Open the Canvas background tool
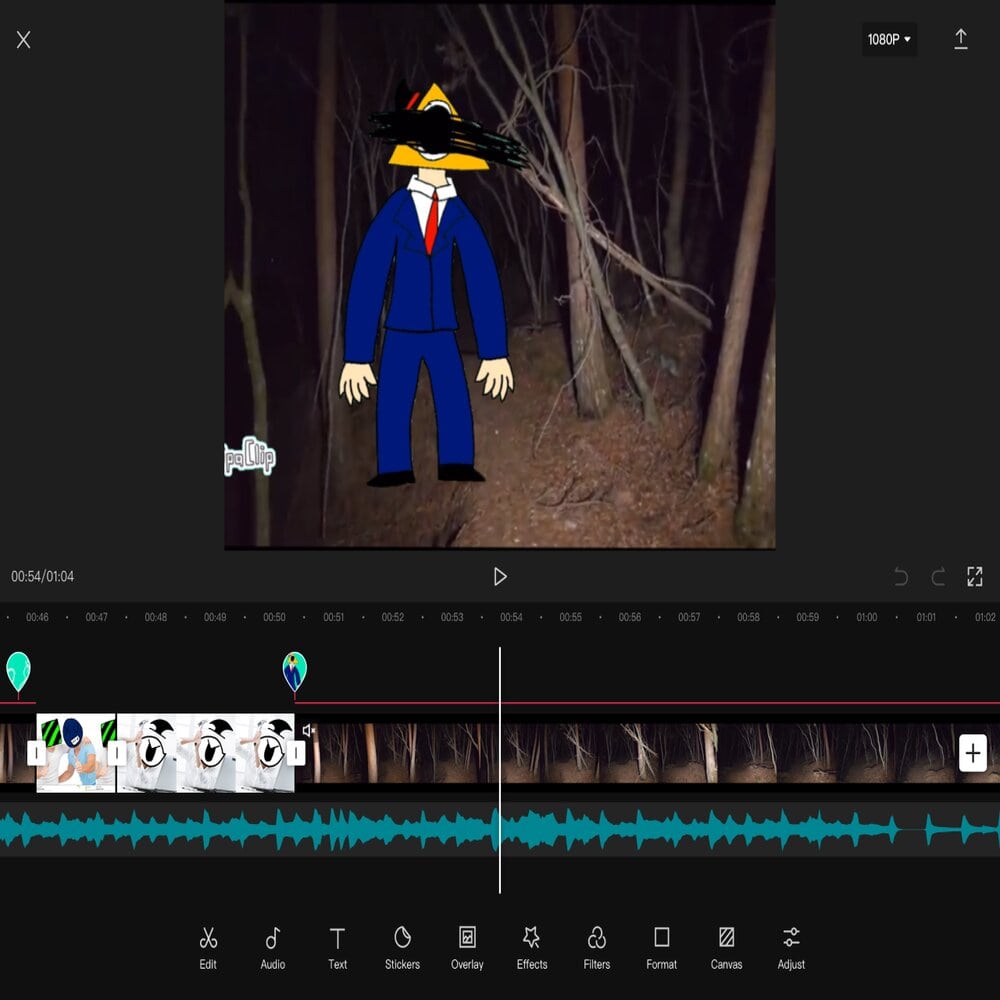Image resolution: width=1000 pixels, height=1000 pixels. click(x=727, y=947)
